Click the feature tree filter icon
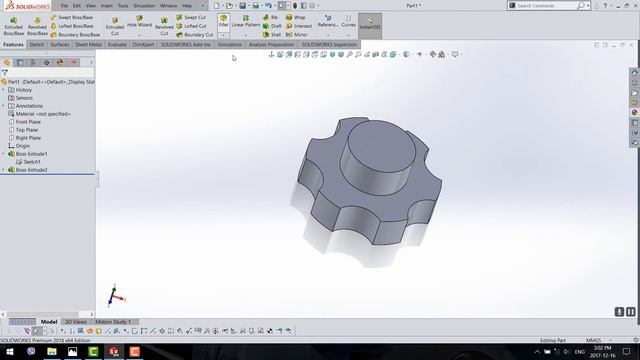Image resolution: width=640 pixels, height=360 pixels. click(5, 72)
